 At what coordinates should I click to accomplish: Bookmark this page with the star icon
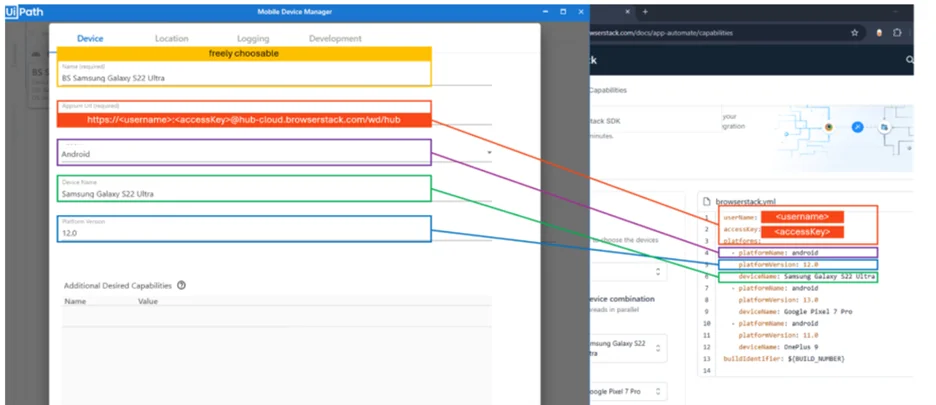[855, 33]
